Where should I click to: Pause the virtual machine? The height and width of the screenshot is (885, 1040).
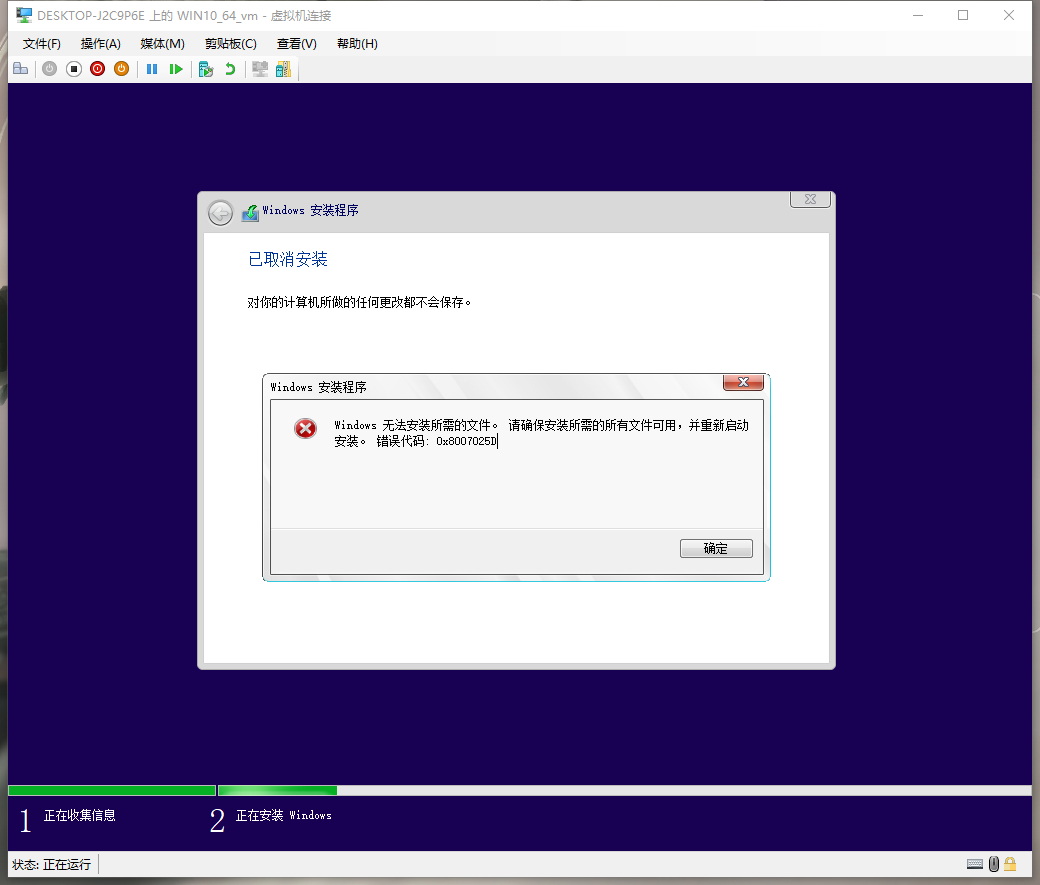152,69
